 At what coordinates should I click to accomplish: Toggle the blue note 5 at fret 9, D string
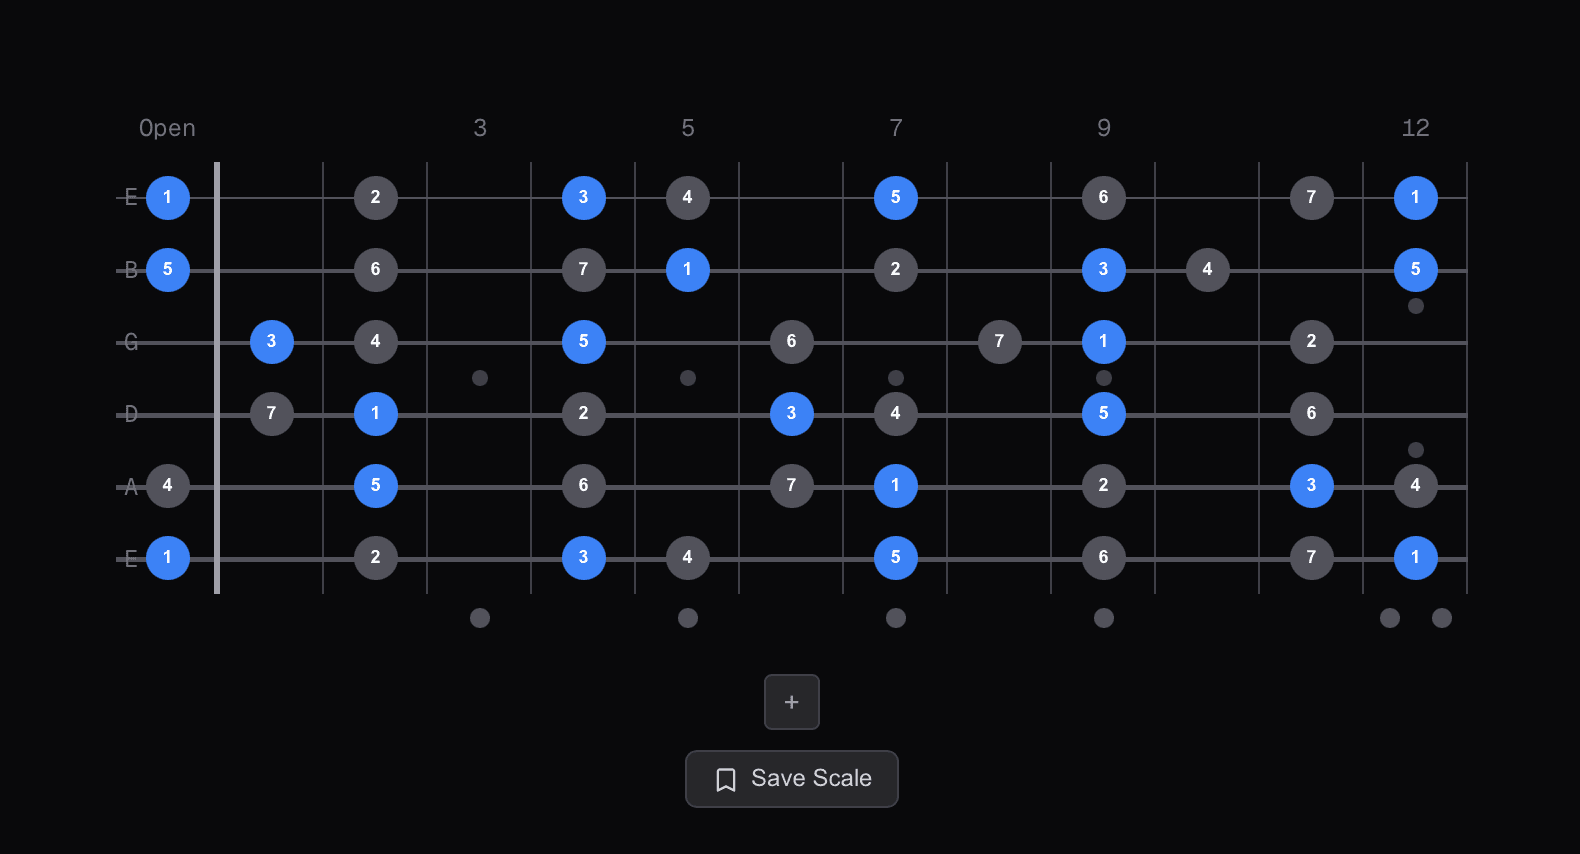1104,413
